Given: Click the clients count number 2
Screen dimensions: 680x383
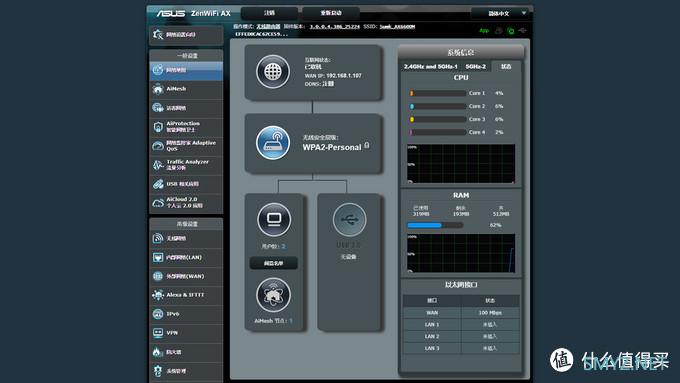Looking at the screenshot, I should tap(284, 246).
